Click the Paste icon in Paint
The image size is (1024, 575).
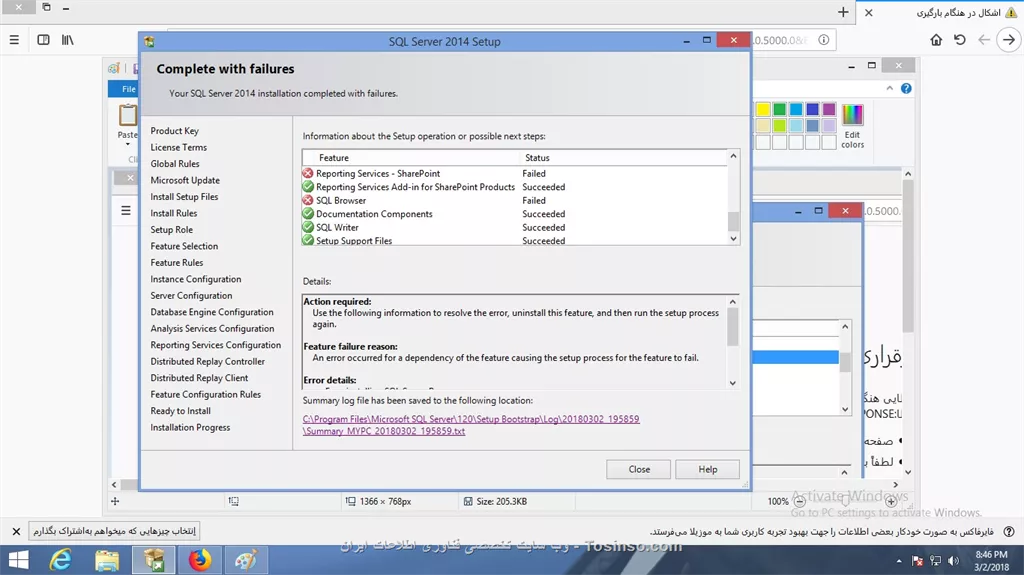tap(127, 115)
